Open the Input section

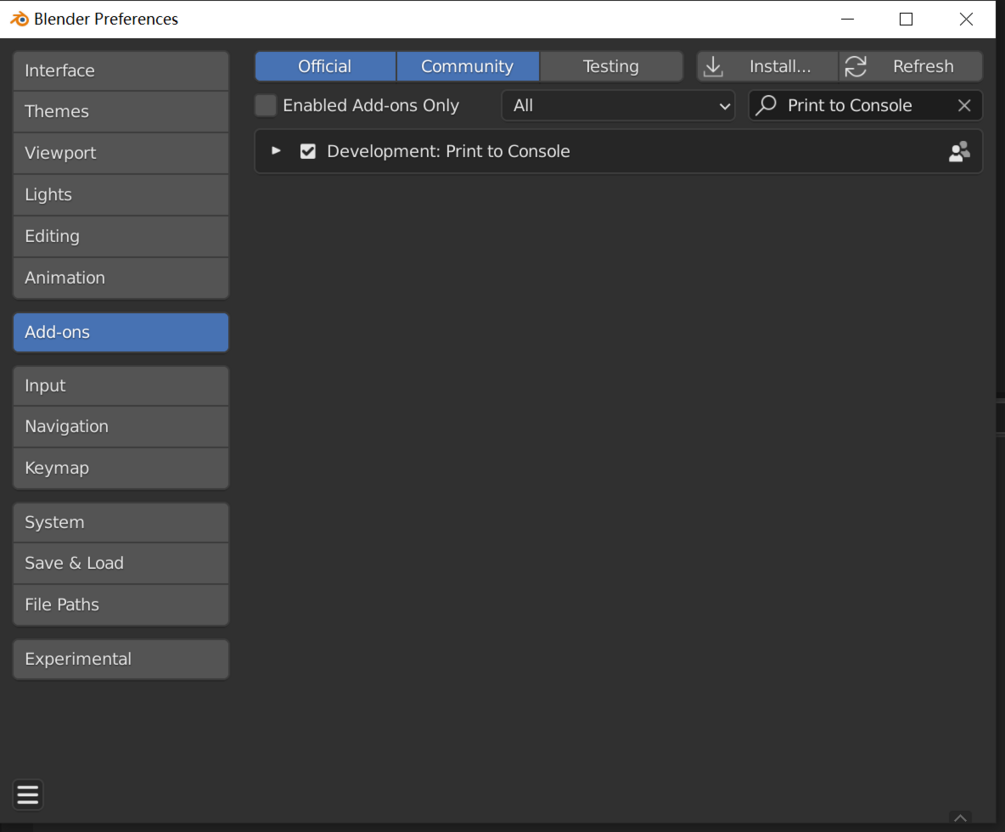[x=120, y=386]
